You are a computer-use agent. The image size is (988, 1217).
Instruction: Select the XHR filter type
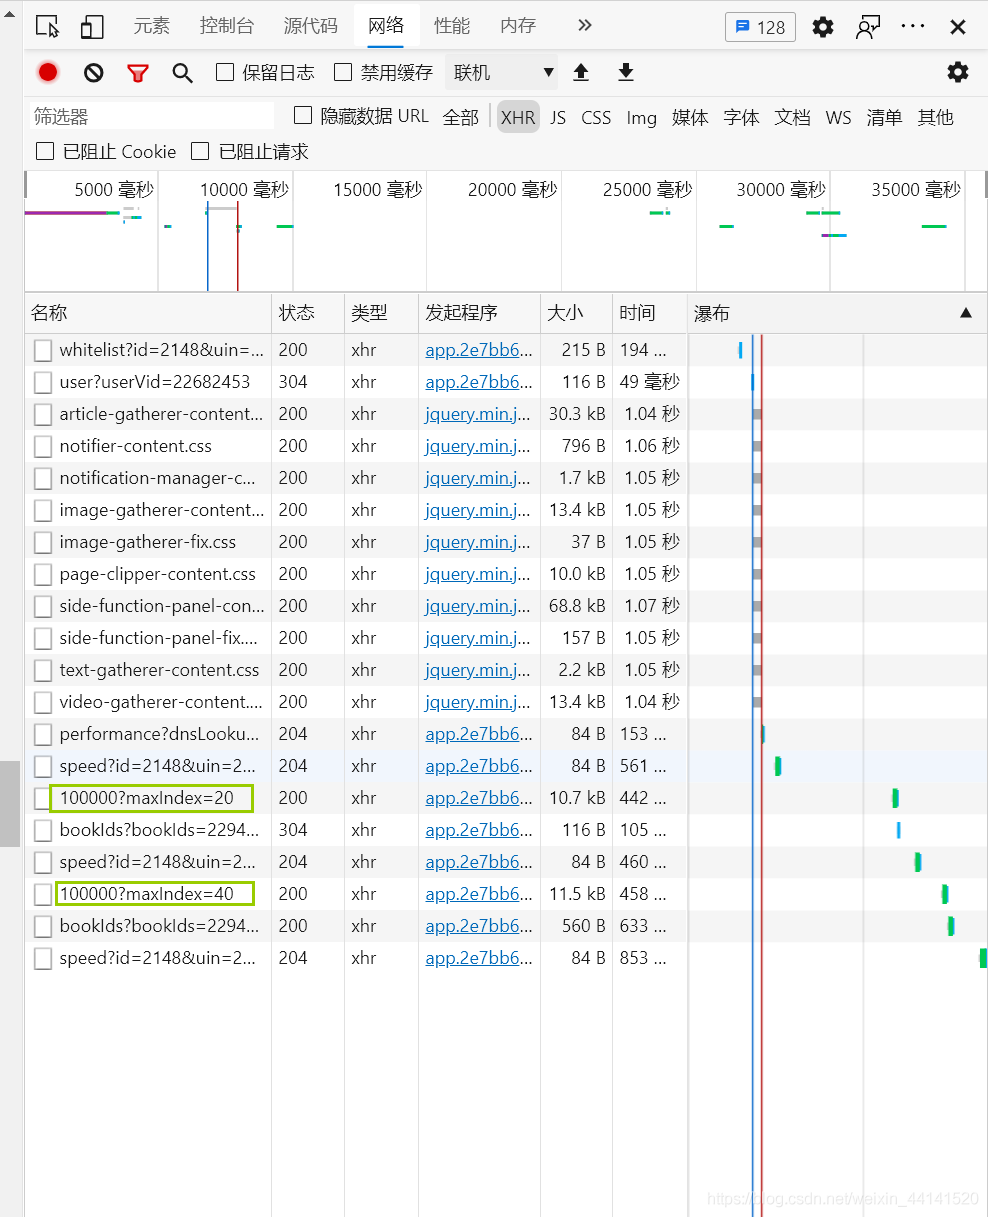coord(518,117)
